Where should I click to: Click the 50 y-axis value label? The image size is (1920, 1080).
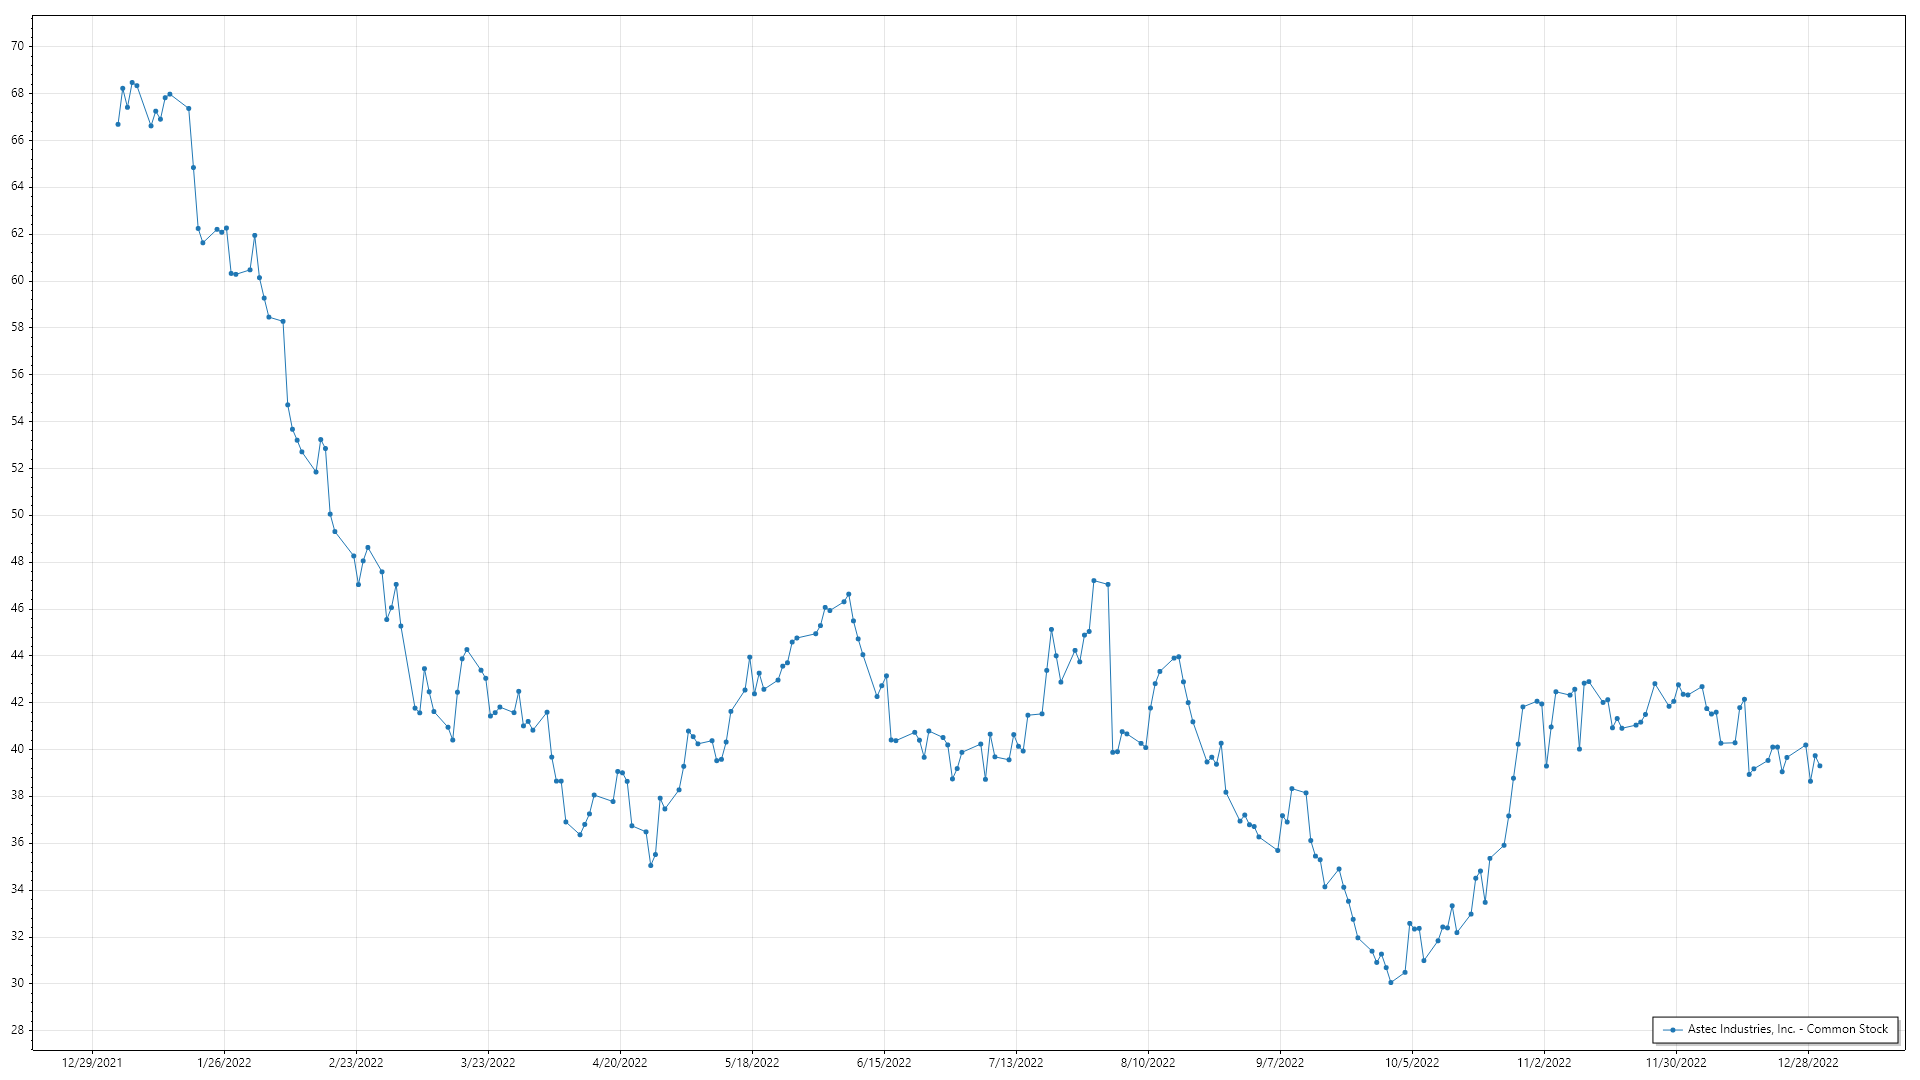tap(17, 515)
